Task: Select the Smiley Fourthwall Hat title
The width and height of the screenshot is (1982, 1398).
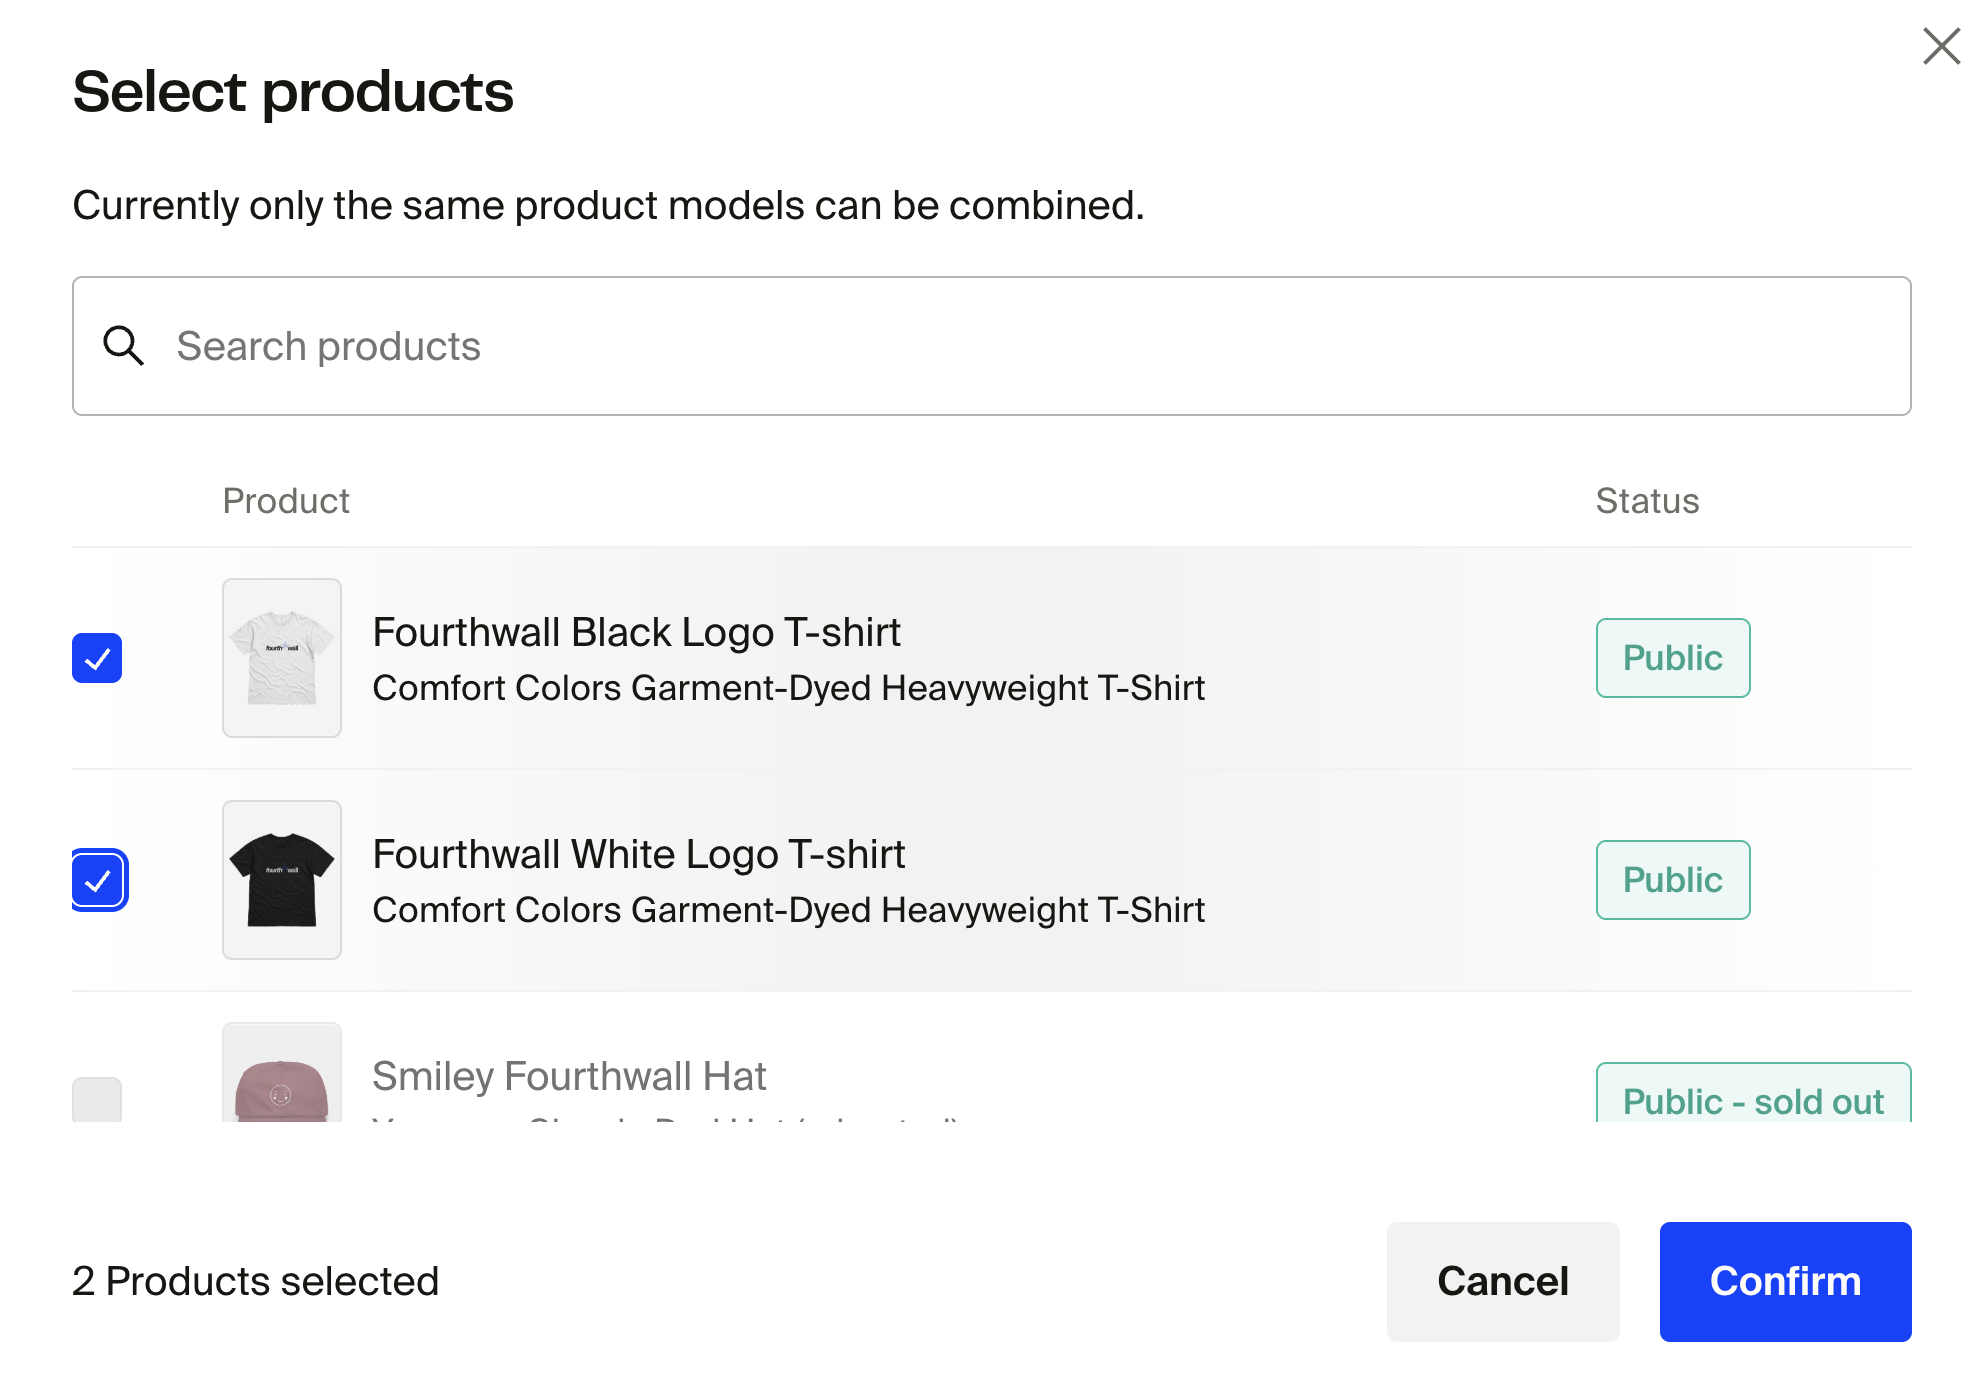Action: 569,1076
